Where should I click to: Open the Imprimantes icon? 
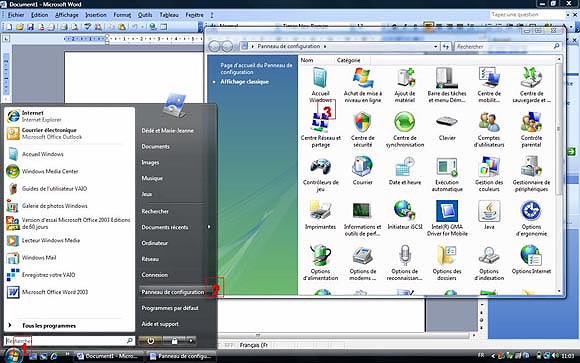coord(320,211)
